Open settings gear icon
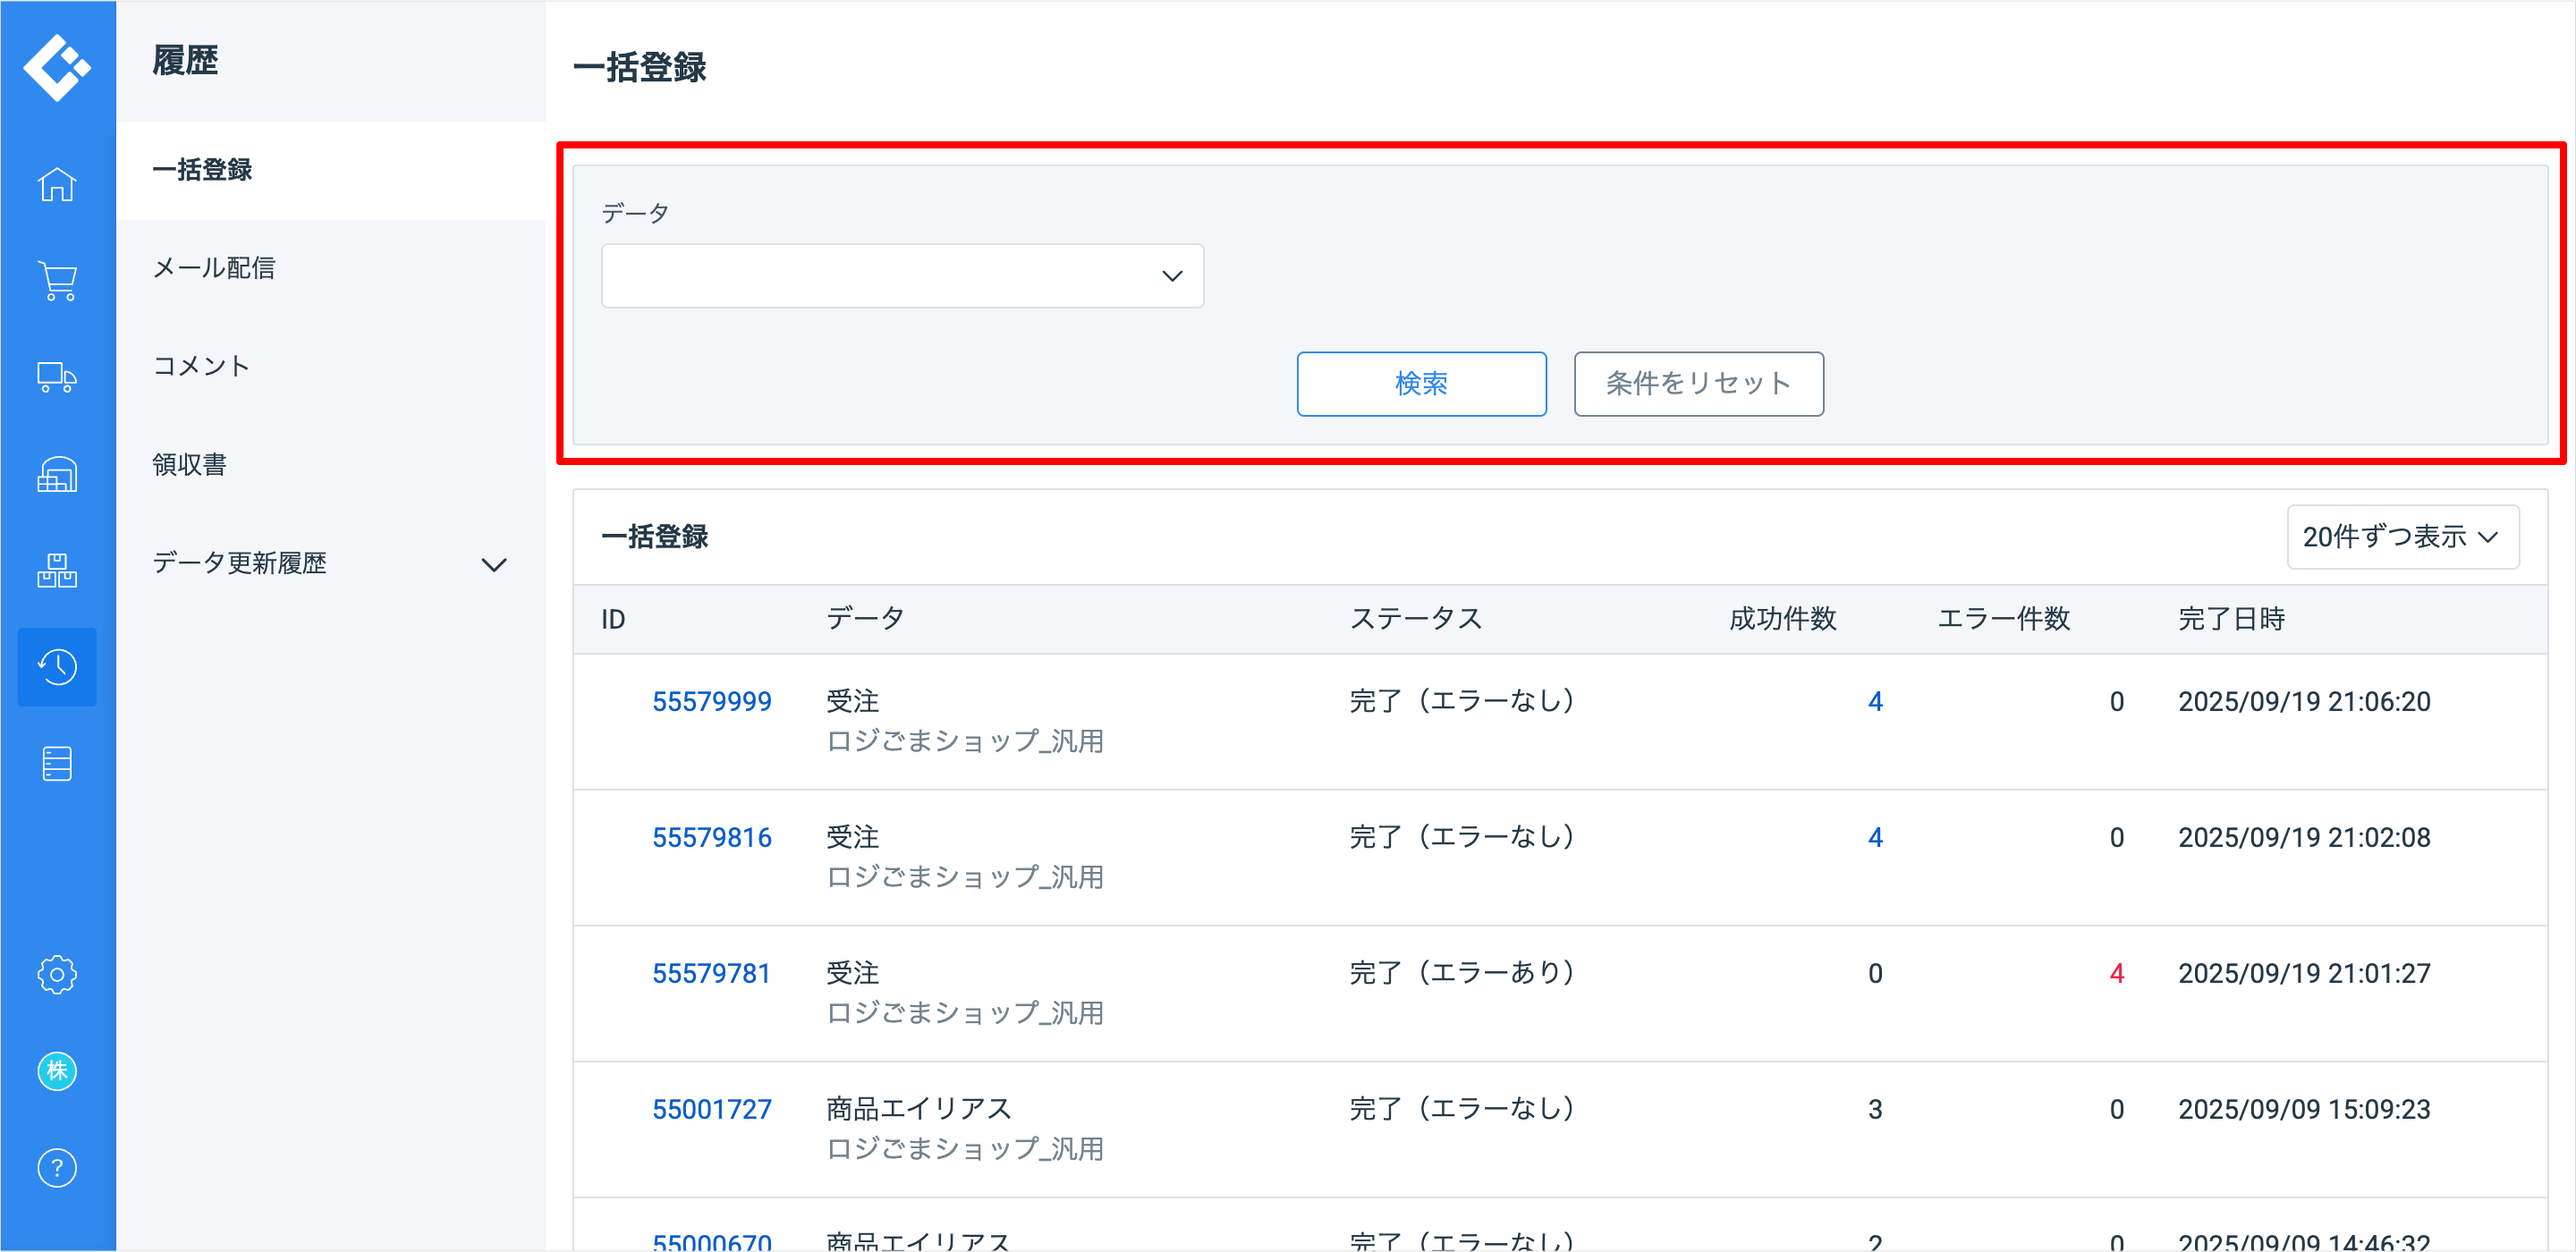Image resolution: width=2576 pixels, height=1252 pixels. click(57, 974)
